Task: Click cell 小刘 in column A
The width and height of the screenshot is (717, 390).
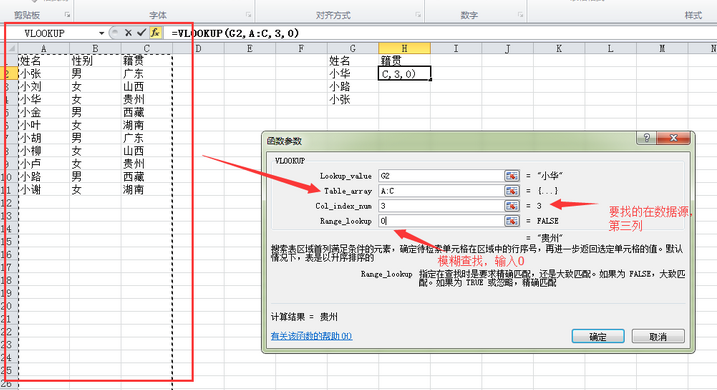Action: click(x=44, y=86)
